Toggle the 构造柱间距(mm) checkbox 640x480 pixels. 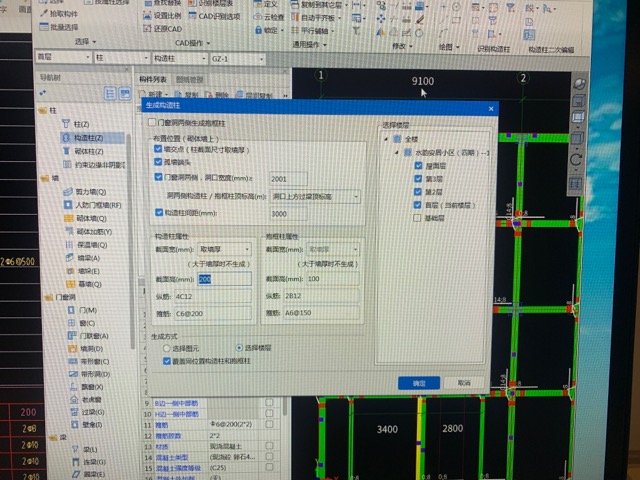point(159,212)
